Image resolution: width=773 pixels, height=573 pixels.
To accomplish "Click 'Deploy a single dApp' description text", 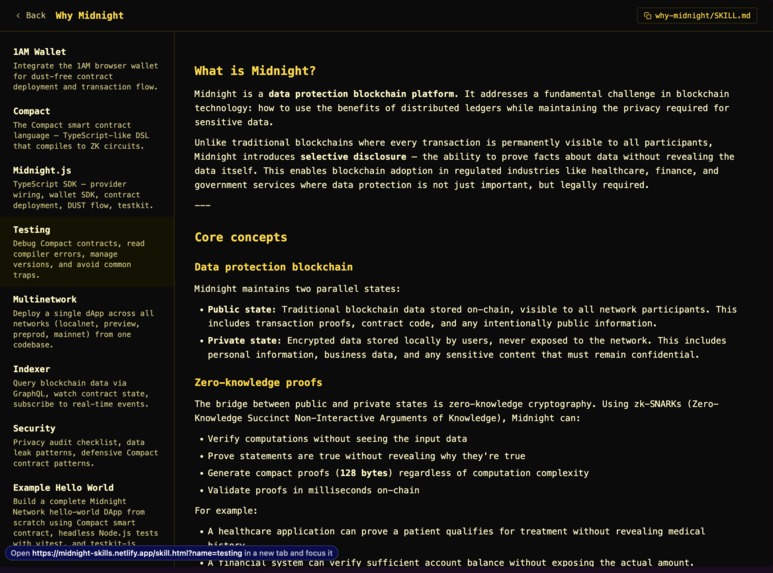I will click(x=83, y=329).
